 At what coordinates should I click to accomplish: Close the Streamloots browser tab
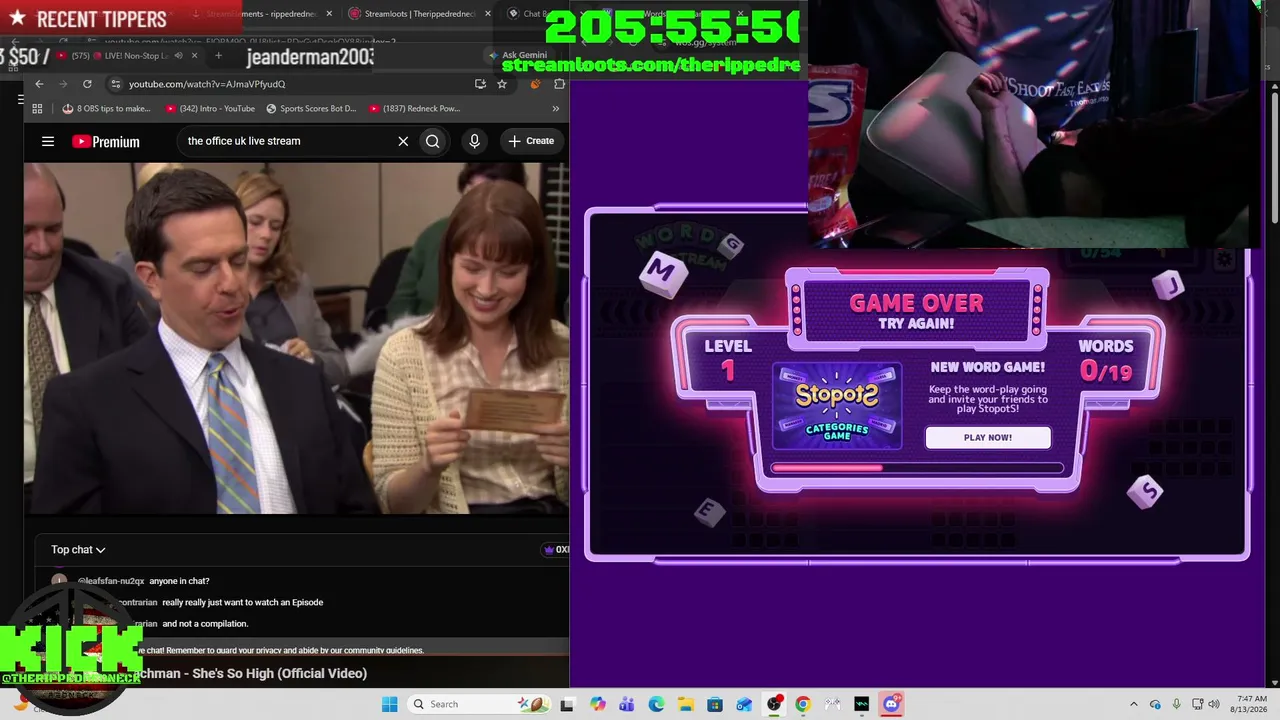tap(487, 14)
